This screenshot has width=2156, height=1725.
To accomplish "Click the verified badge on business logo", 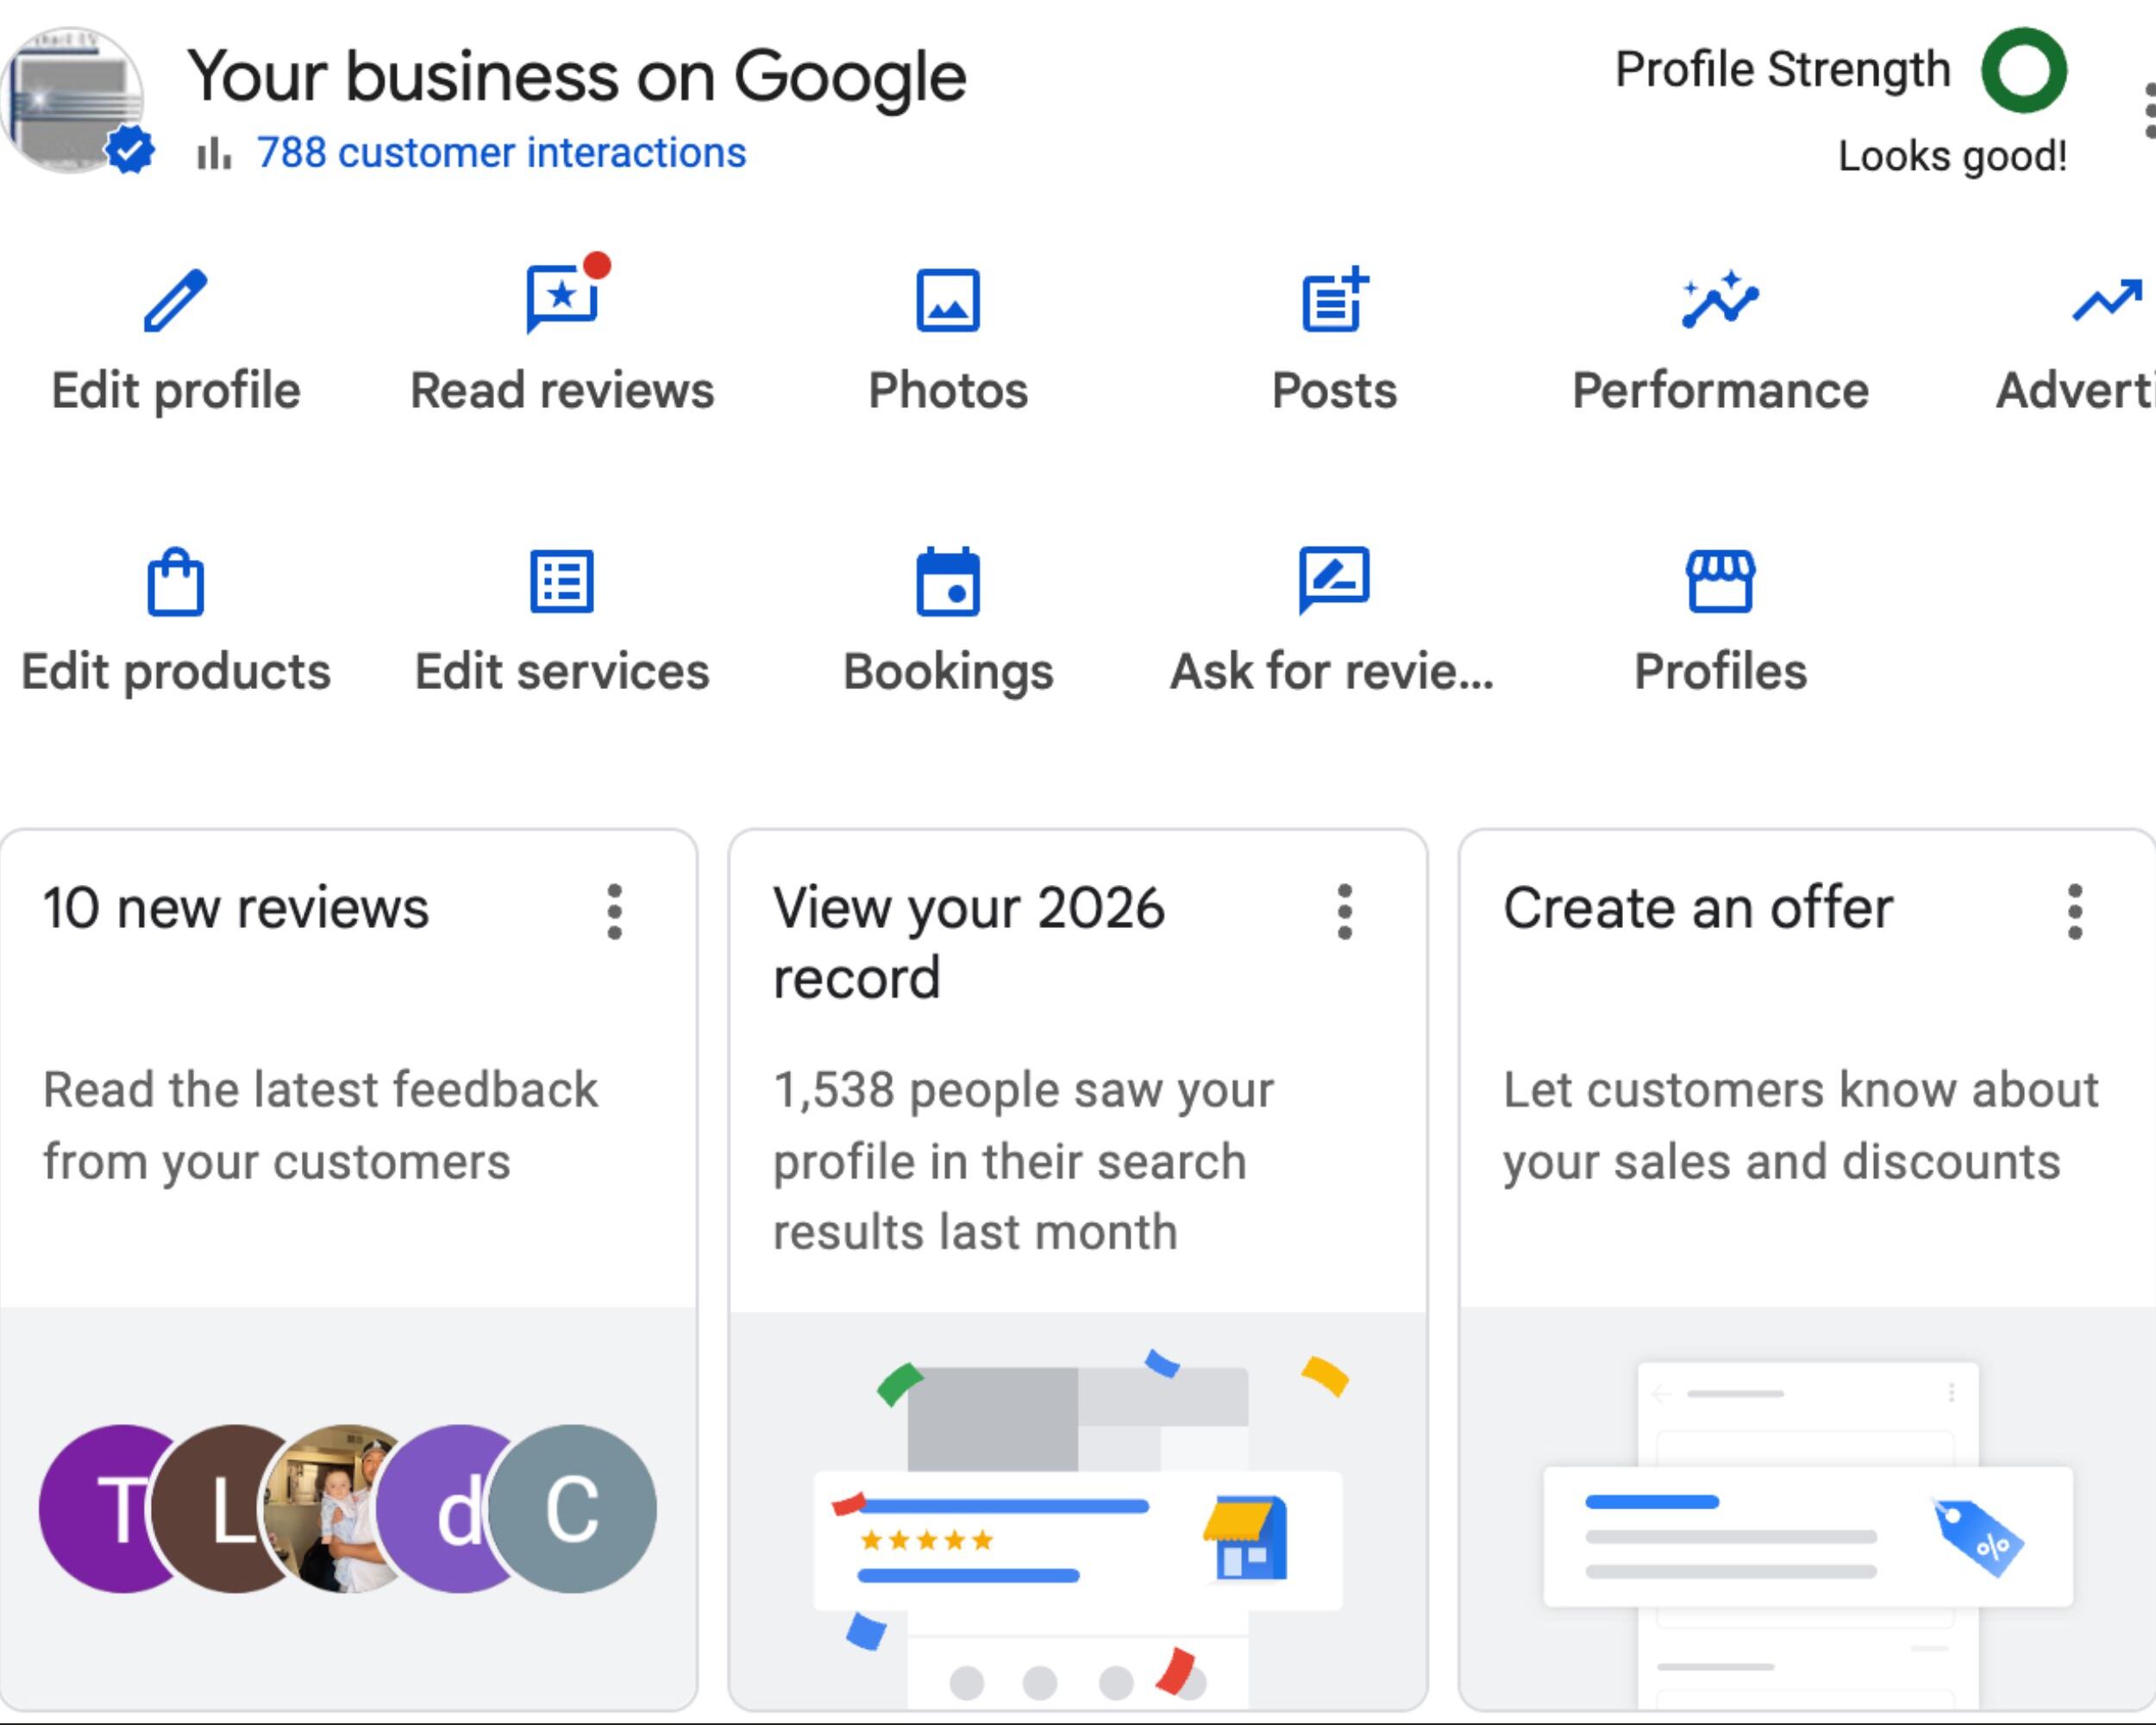I will [131, 150].
